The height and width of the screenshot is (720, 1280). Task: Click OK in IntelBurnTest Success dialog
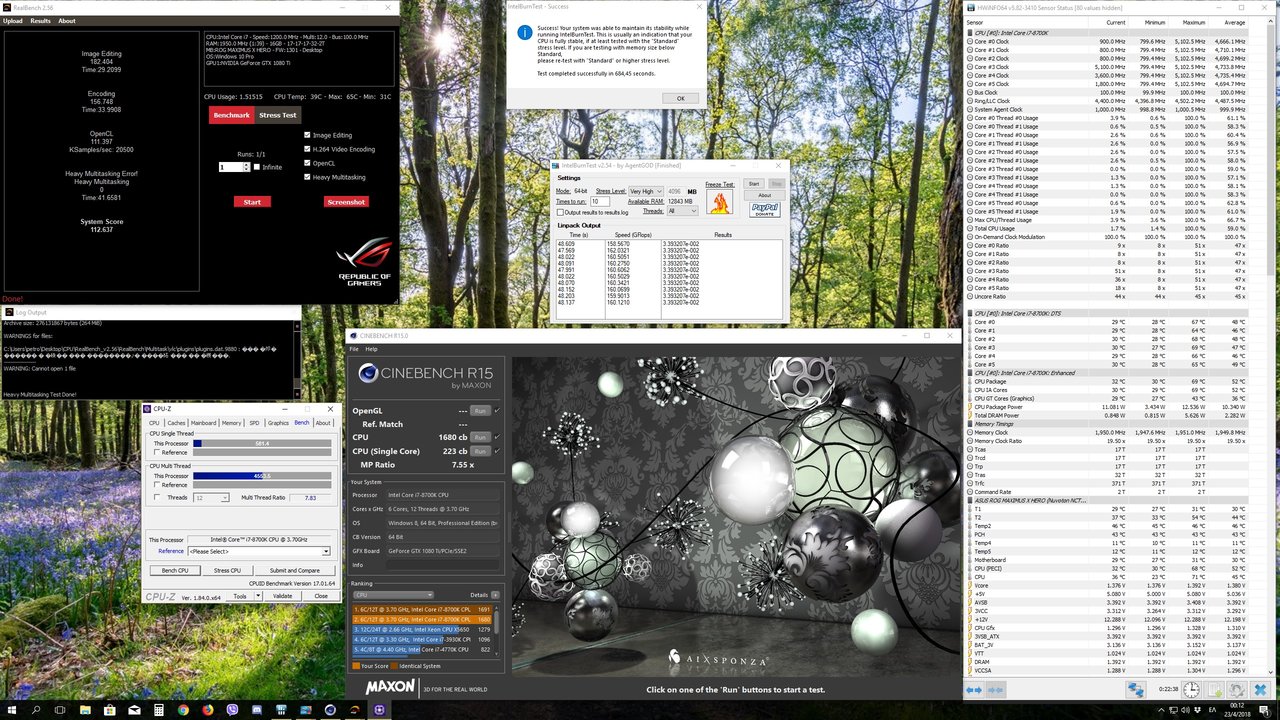point(680,98)
